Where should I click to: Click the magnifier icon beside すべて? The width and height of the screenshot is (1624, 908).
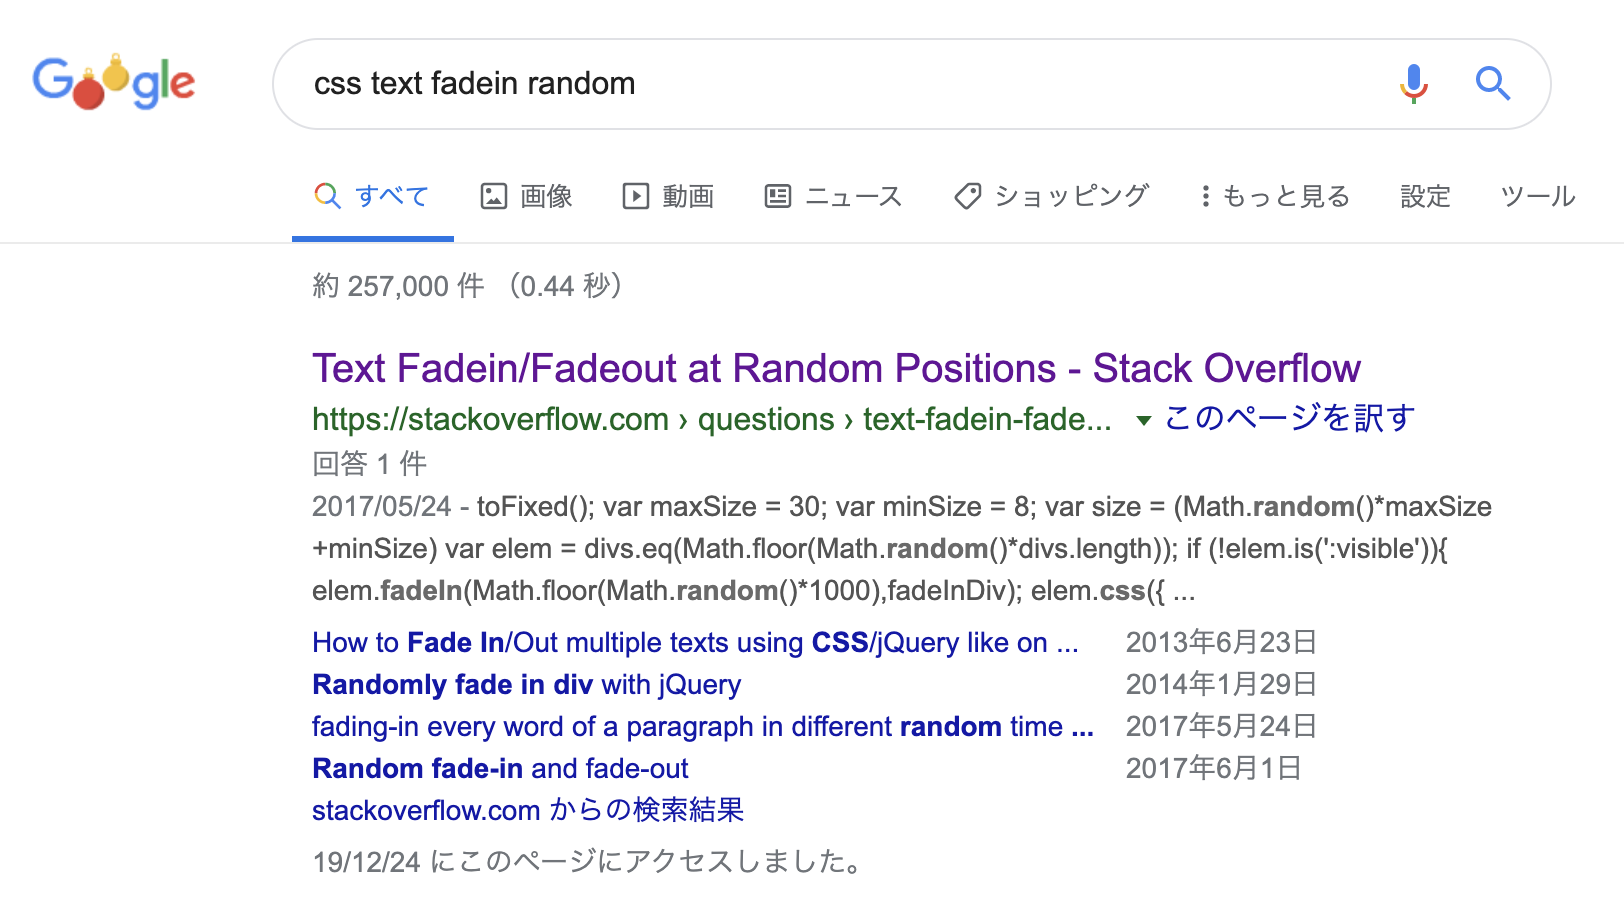click(x=327, y=196)
